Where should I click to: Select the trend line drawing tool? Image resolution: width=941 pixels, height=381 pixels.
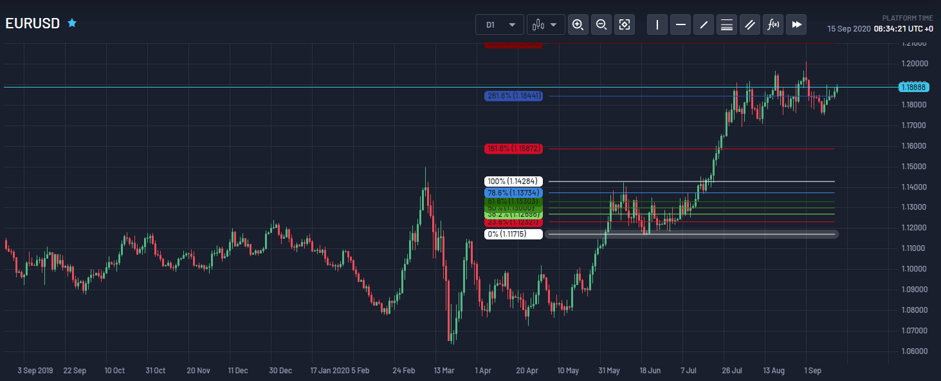[x=703, y=25]
